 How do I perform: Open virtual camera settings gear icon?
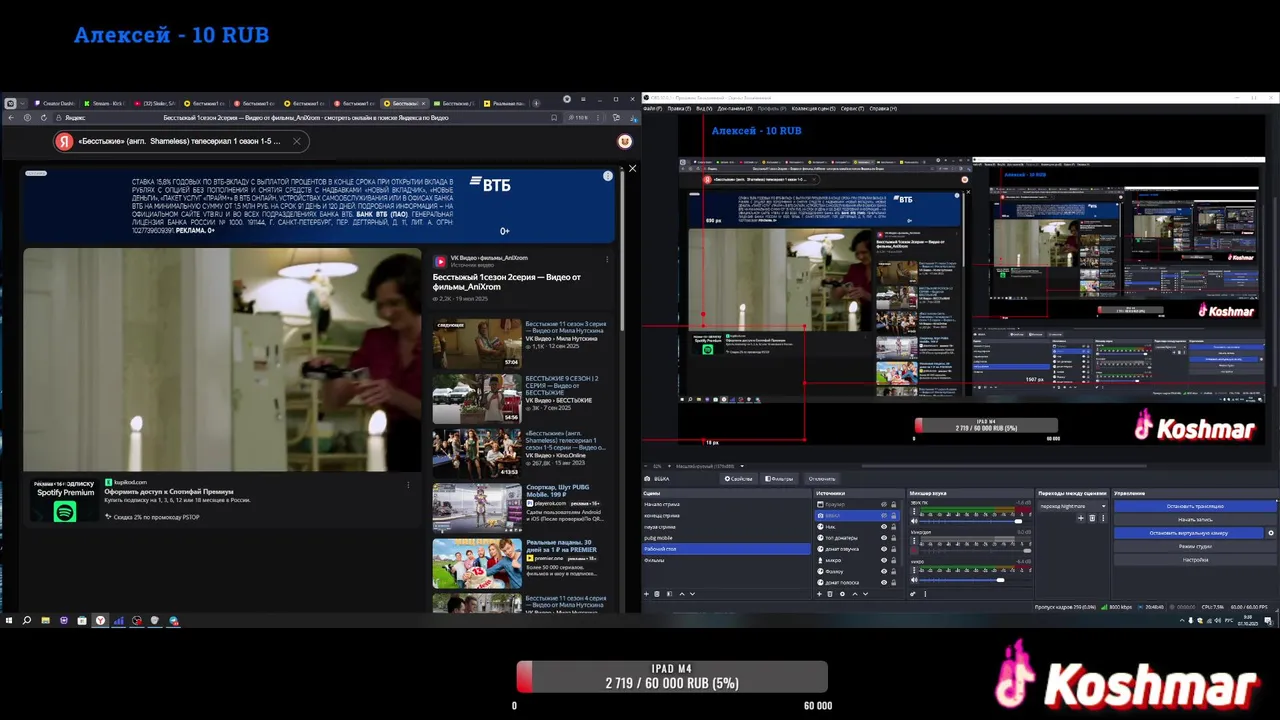[1271, 533]
